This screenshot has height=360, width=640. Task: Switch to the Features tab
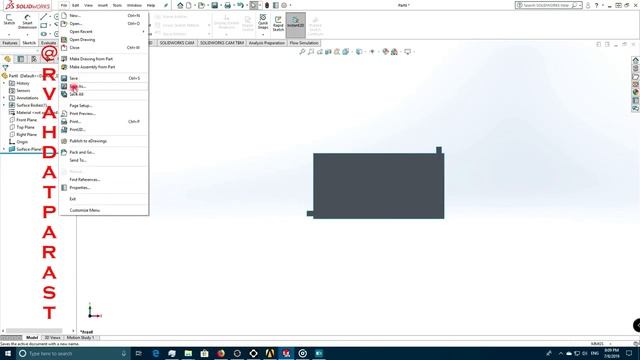click(x=10, y=43)
